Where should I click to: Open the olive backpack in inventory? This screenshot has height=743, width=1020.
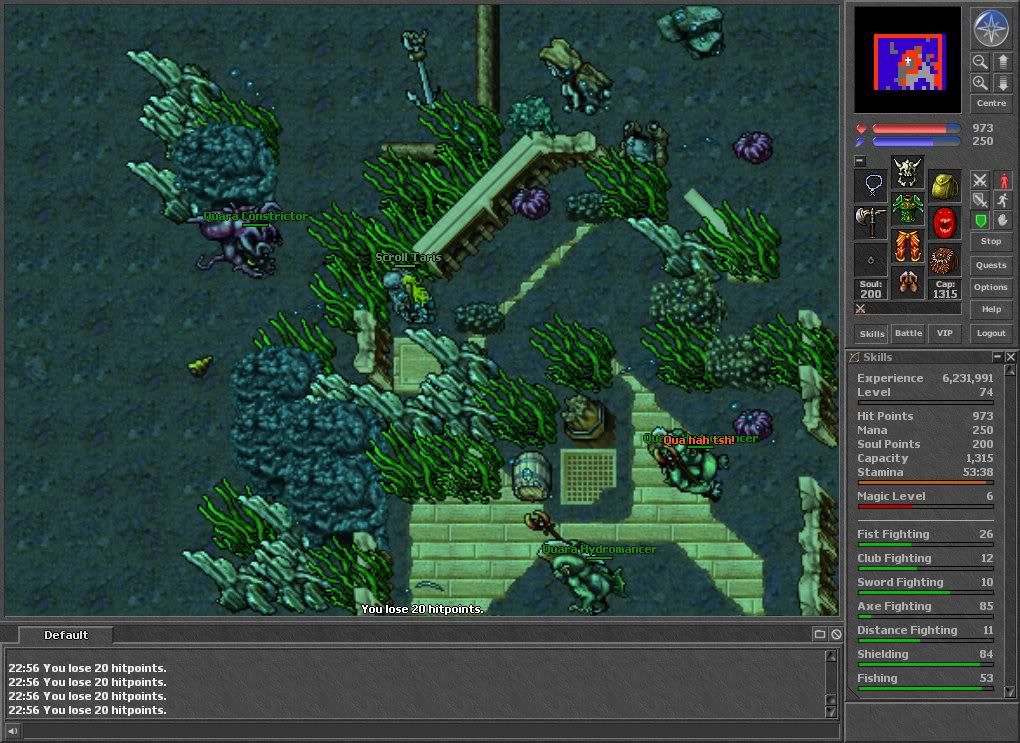point(945,186)
